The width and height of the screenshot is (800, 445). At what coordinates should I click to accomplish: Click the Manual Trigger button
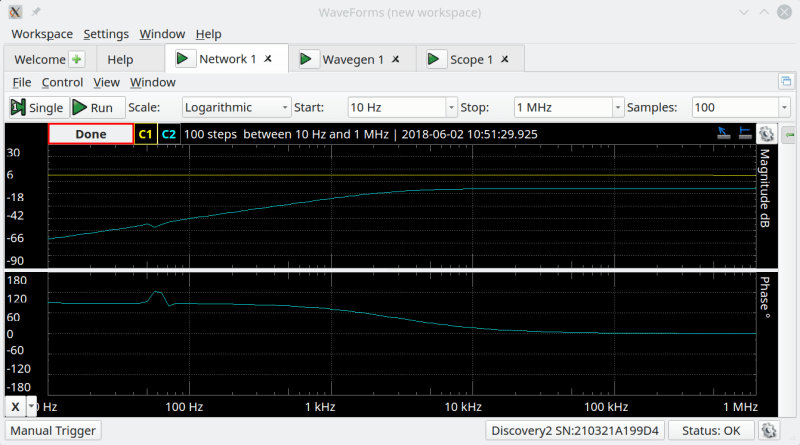(x=53, y=431)
